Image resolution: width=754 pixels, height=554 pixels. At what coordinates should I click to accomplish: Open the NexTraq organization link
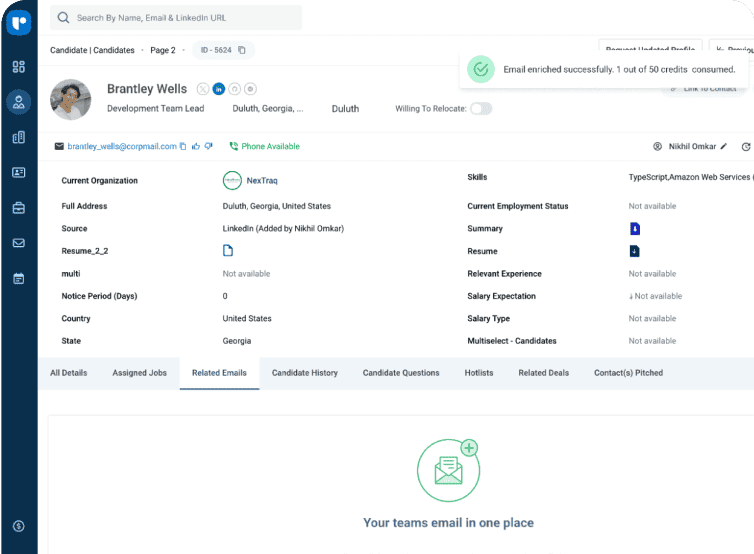click(261, 180)
